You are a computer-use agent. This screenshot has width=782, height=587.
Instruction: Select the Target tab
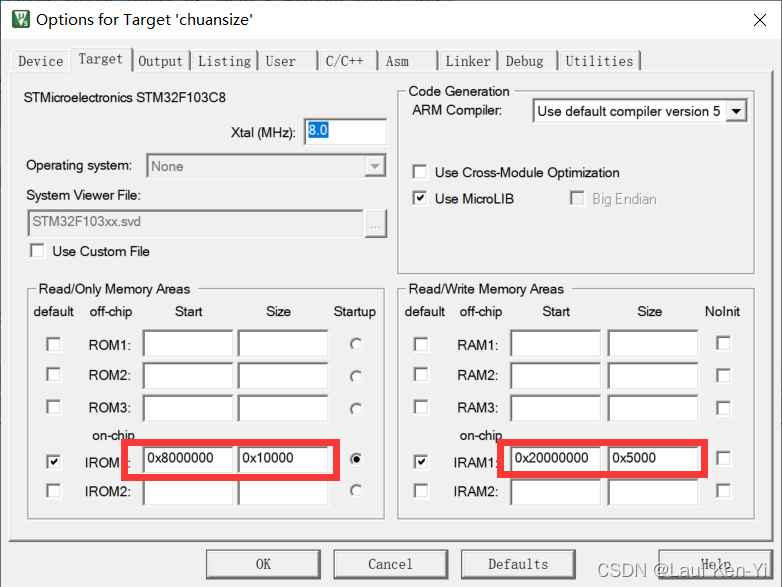pyautogui.click(x=101, y=59)
